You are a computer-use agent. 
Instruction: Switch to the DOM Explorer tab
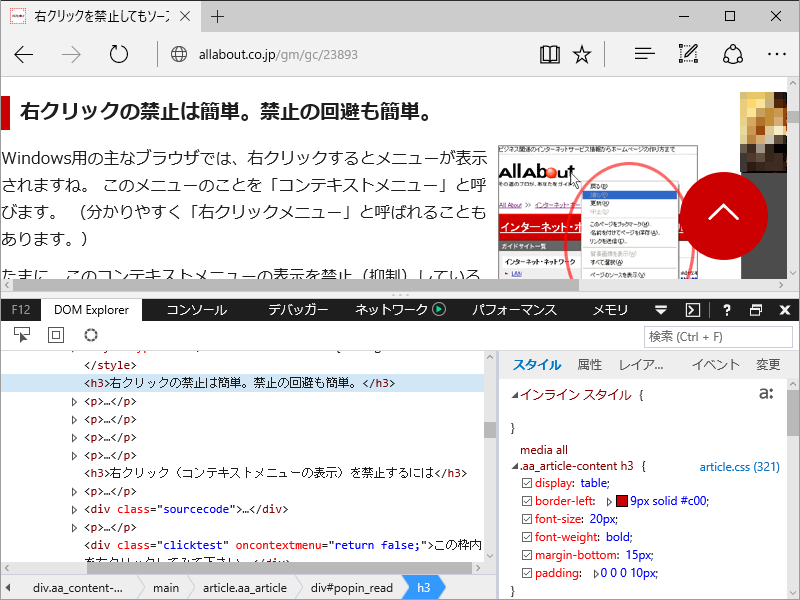pos(91,310)
